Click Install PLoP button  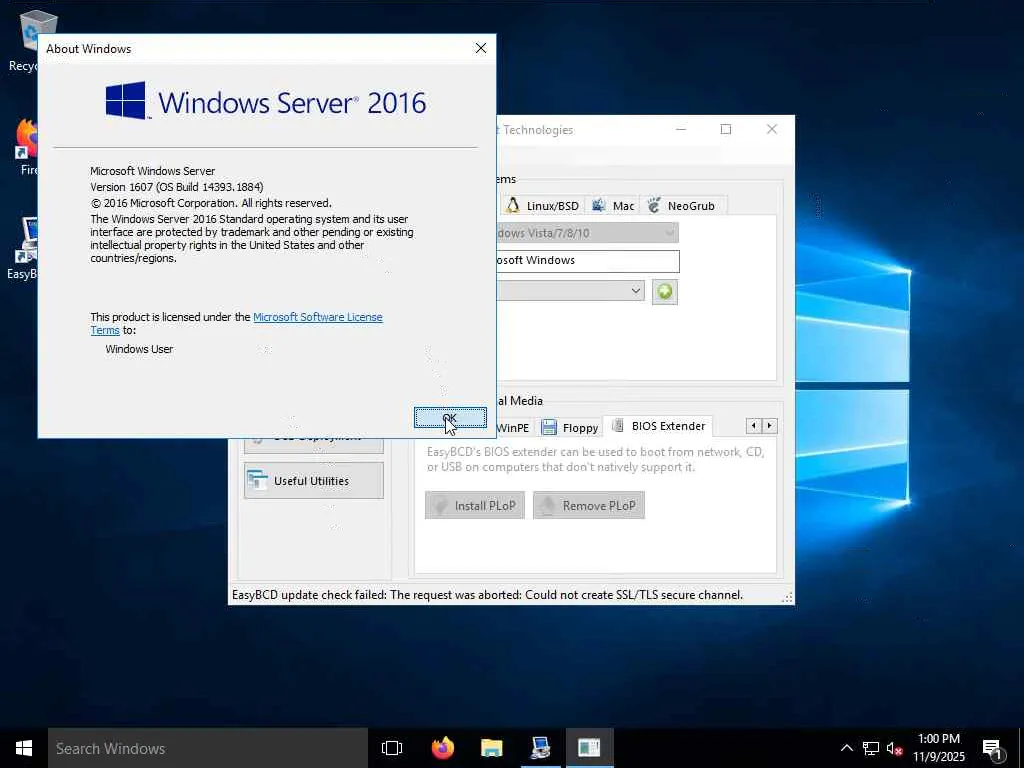[475, 505]
